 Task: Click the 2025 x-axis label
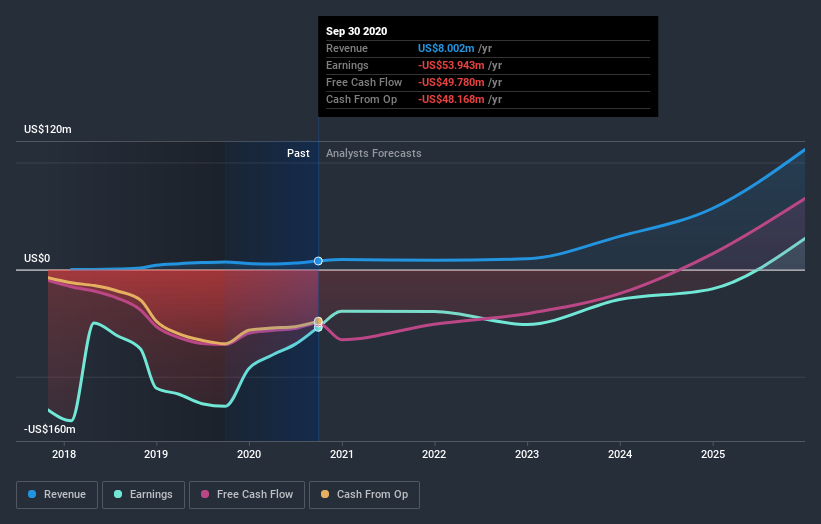713,454
